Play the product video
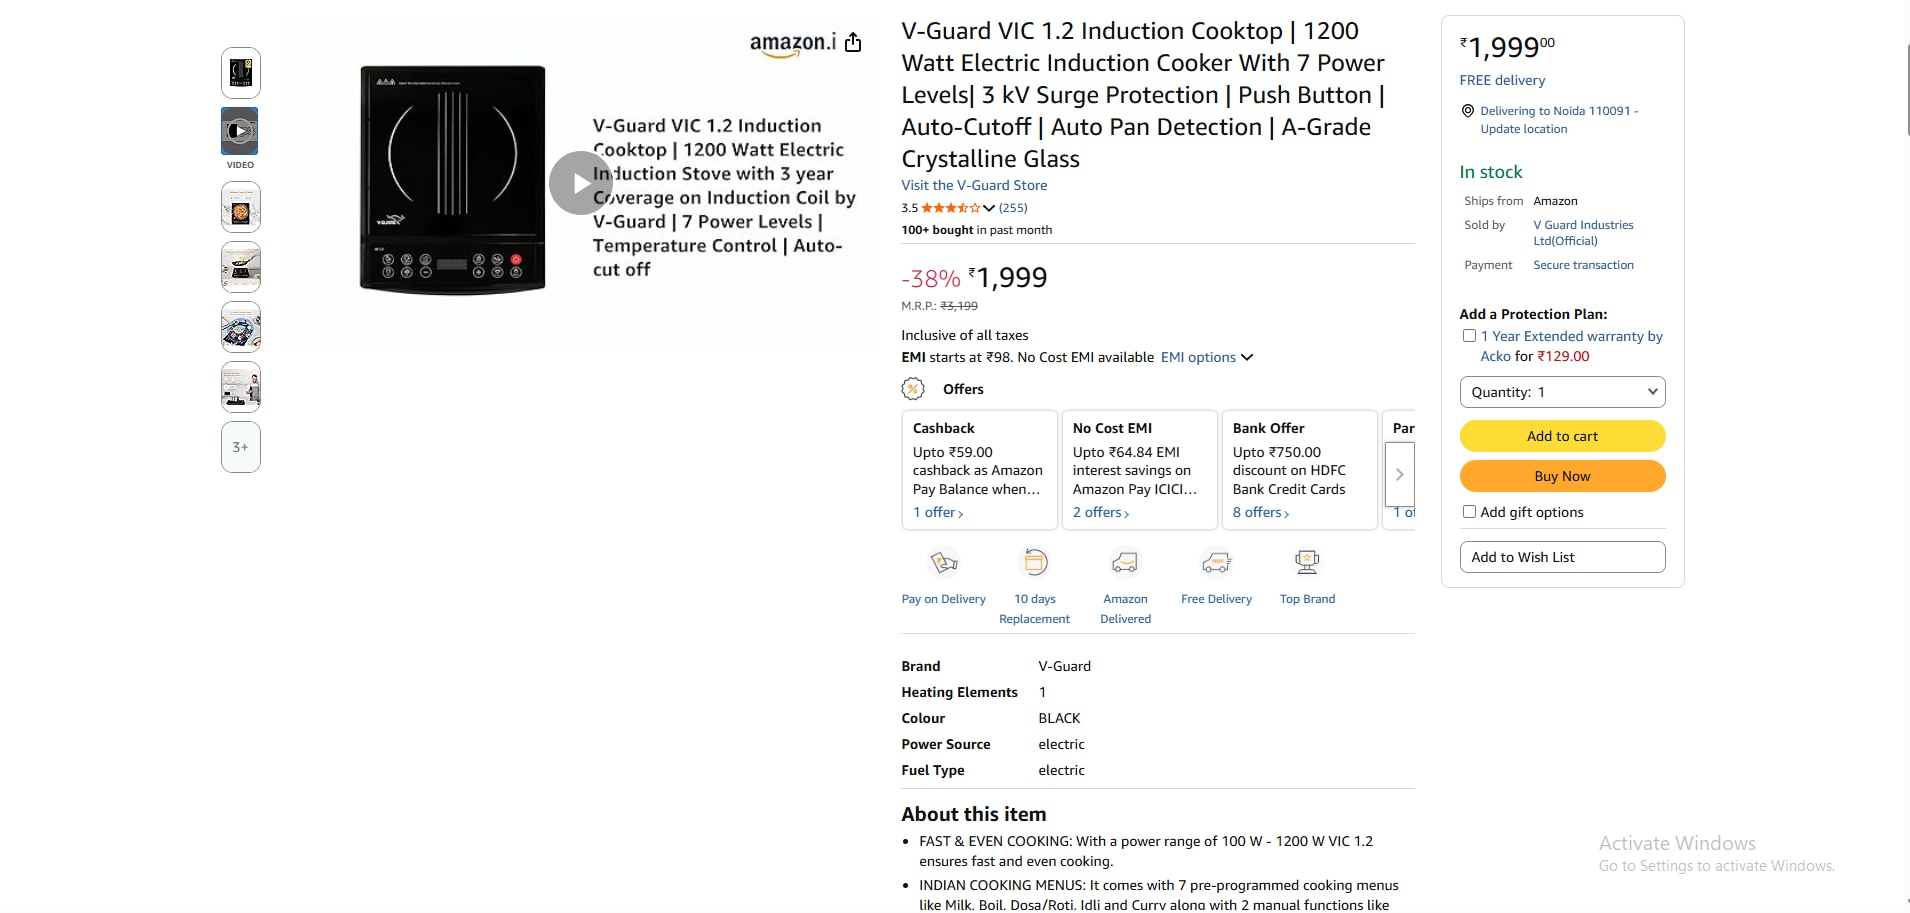Screen dimensions: 1910x913 pos(580,183)
